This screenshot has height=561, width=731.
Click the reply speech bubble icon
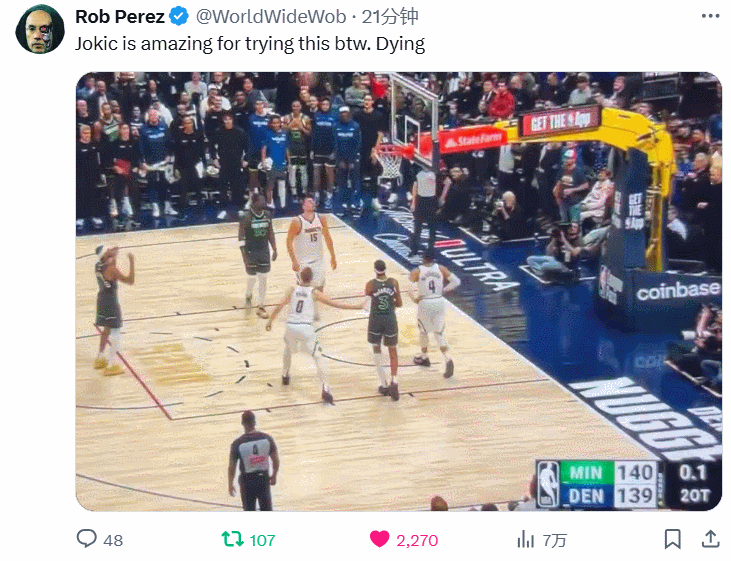[x=86, y=539]
